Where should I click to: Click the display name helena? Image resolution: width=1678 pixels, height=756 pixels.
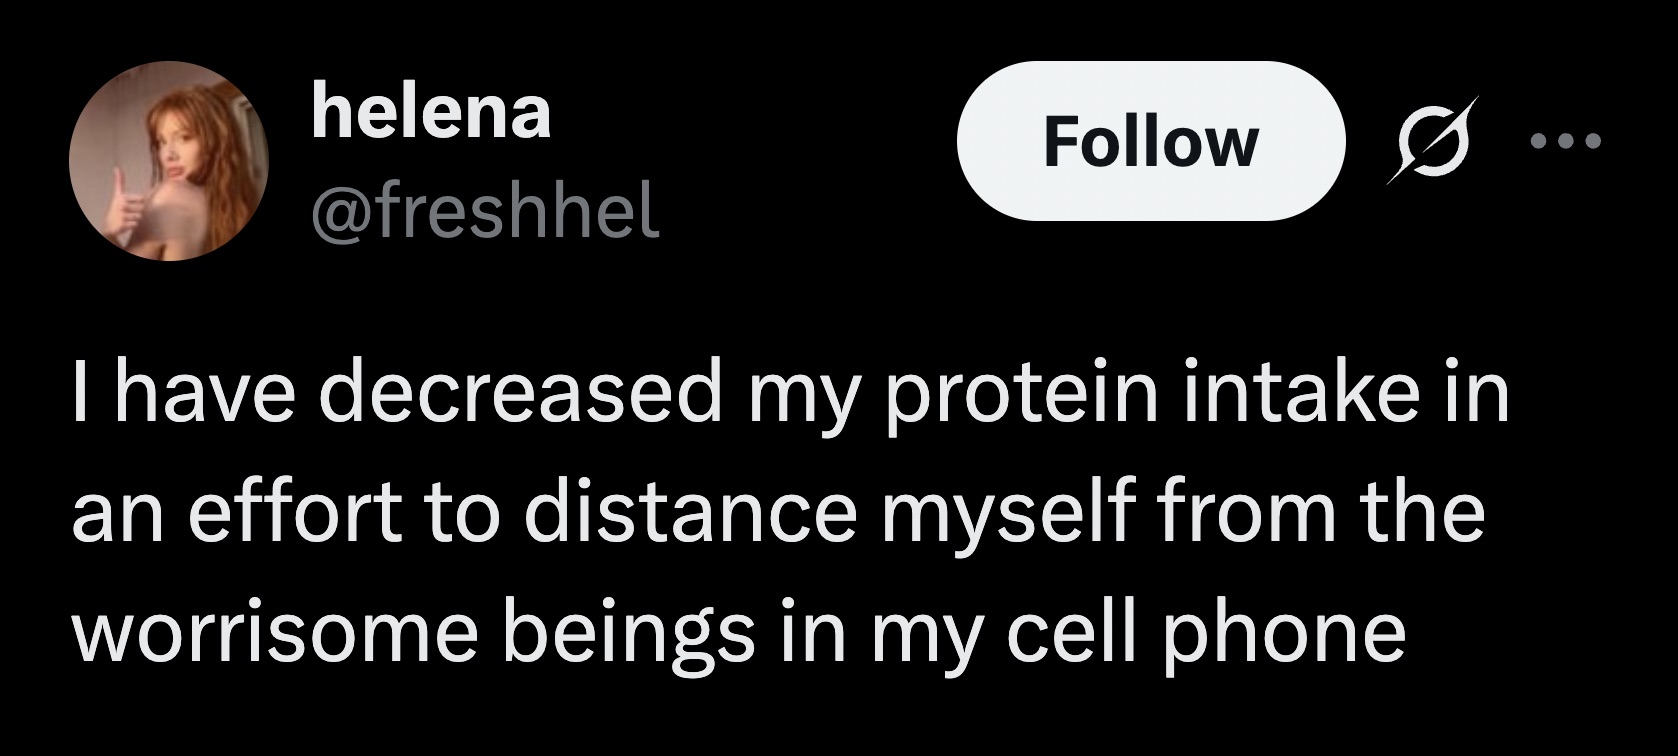431,113
